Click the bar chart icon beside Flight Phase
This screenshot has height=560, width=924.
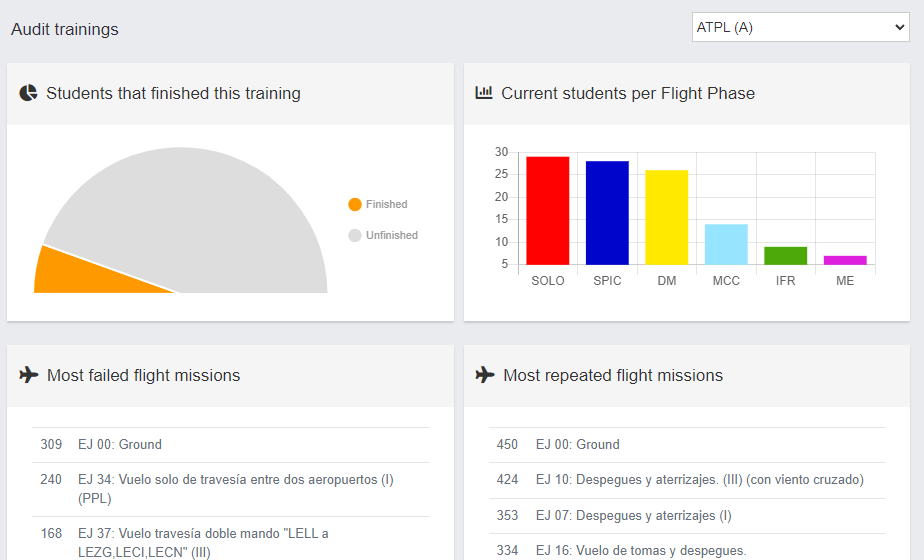point(484,93)
